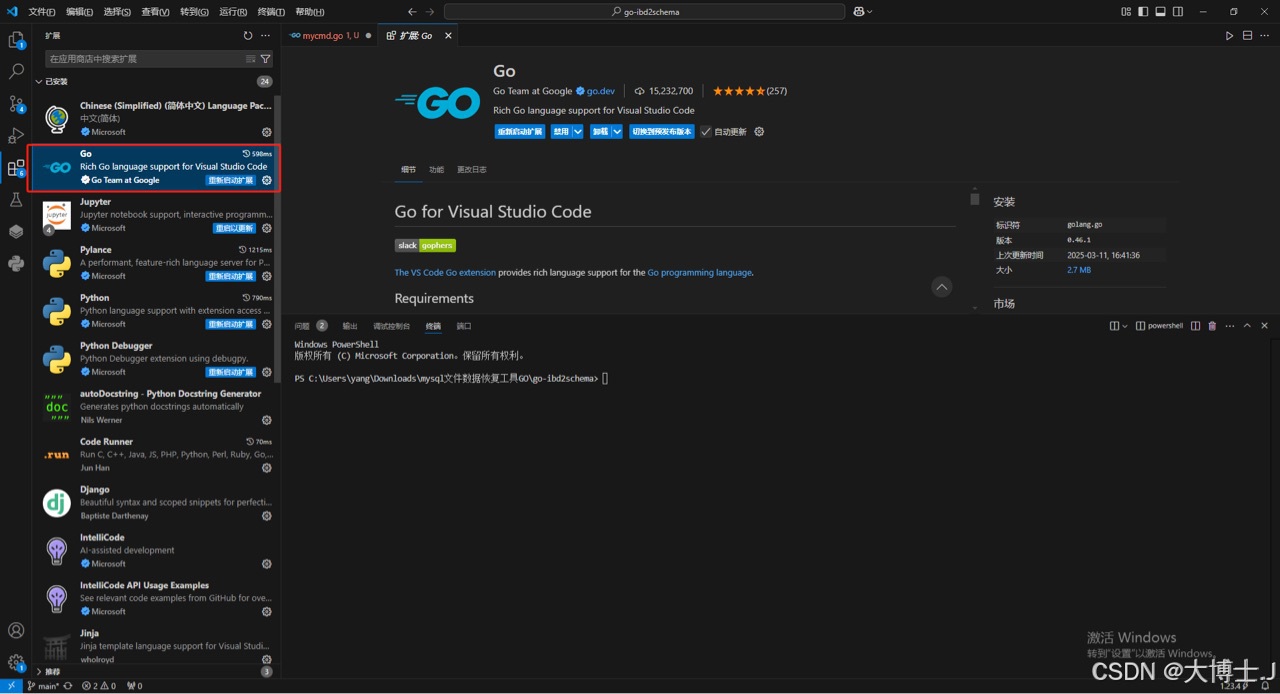Focus the extension marketplace search field

click(x=145, y=59)
